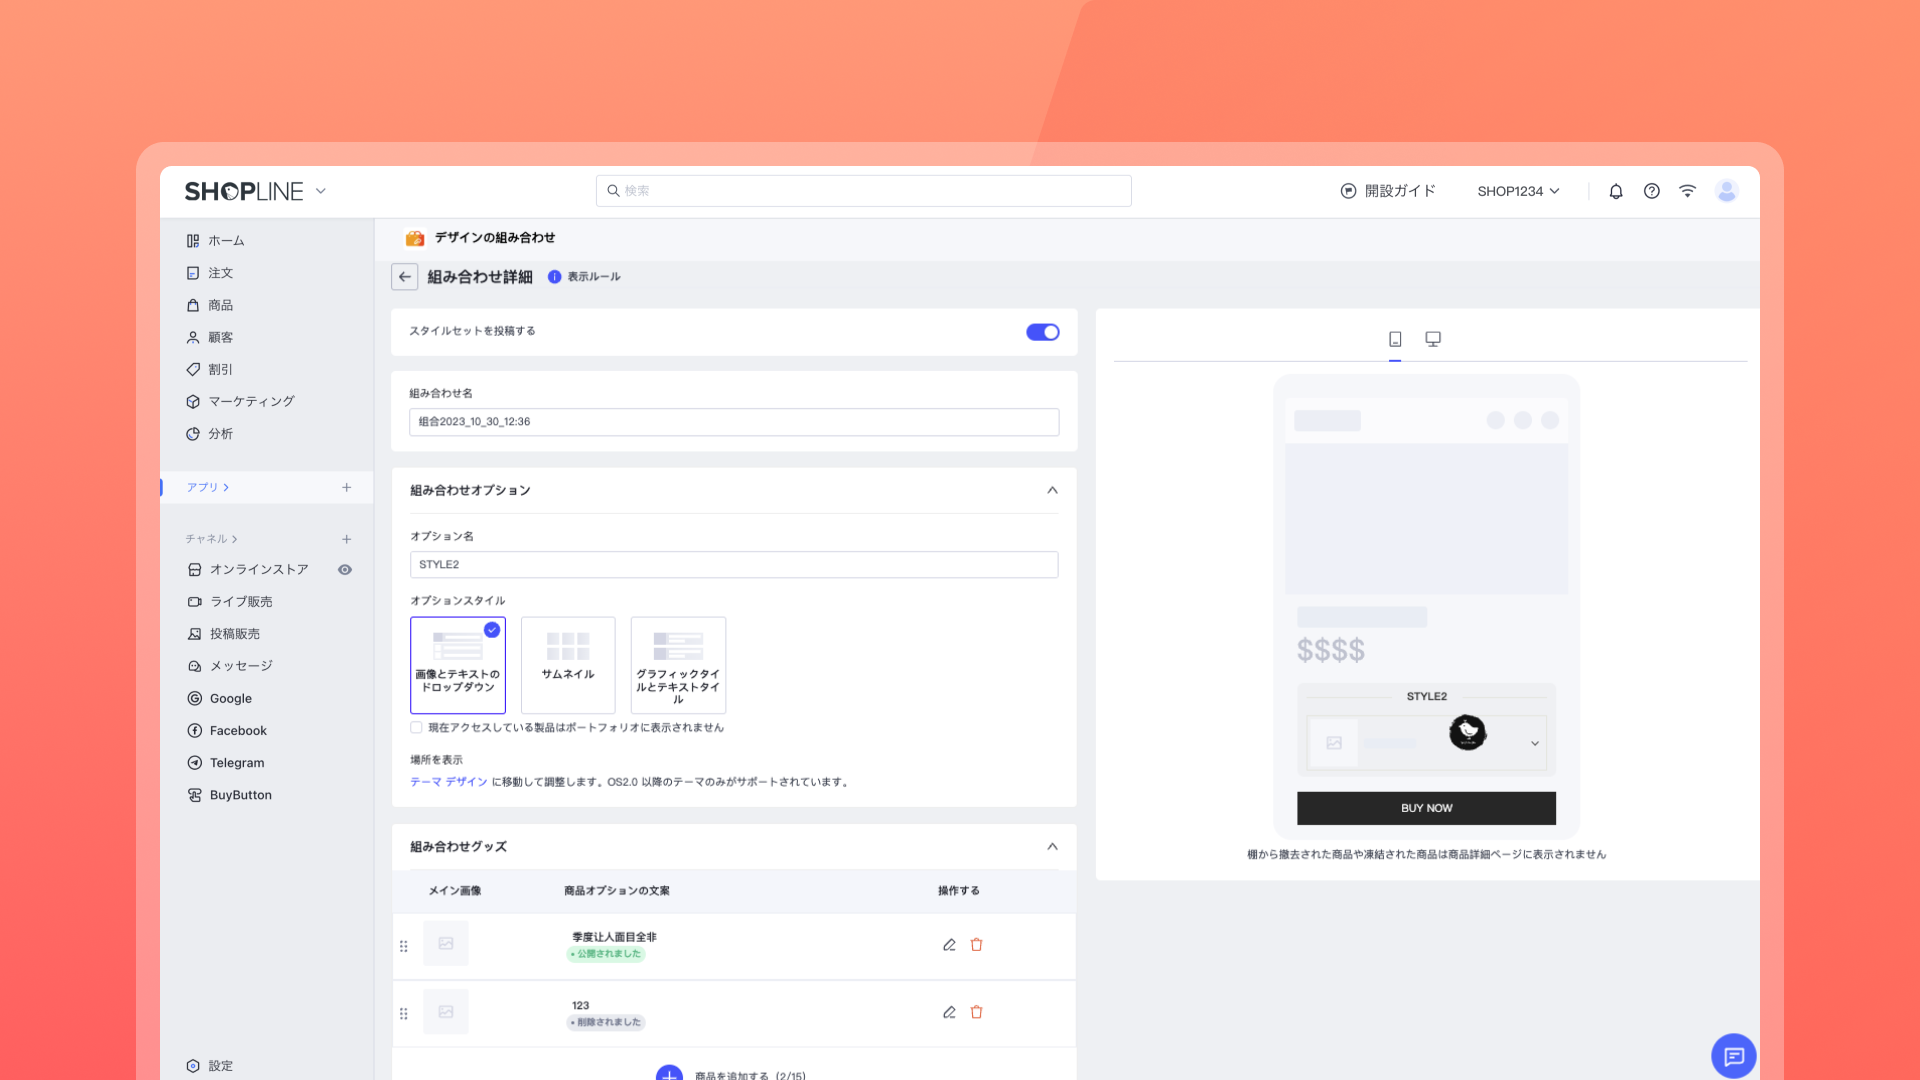Screen dimensions: 1920x1080
Task: Go to 商品 in the sidebar menu
Action: [220, 305]
